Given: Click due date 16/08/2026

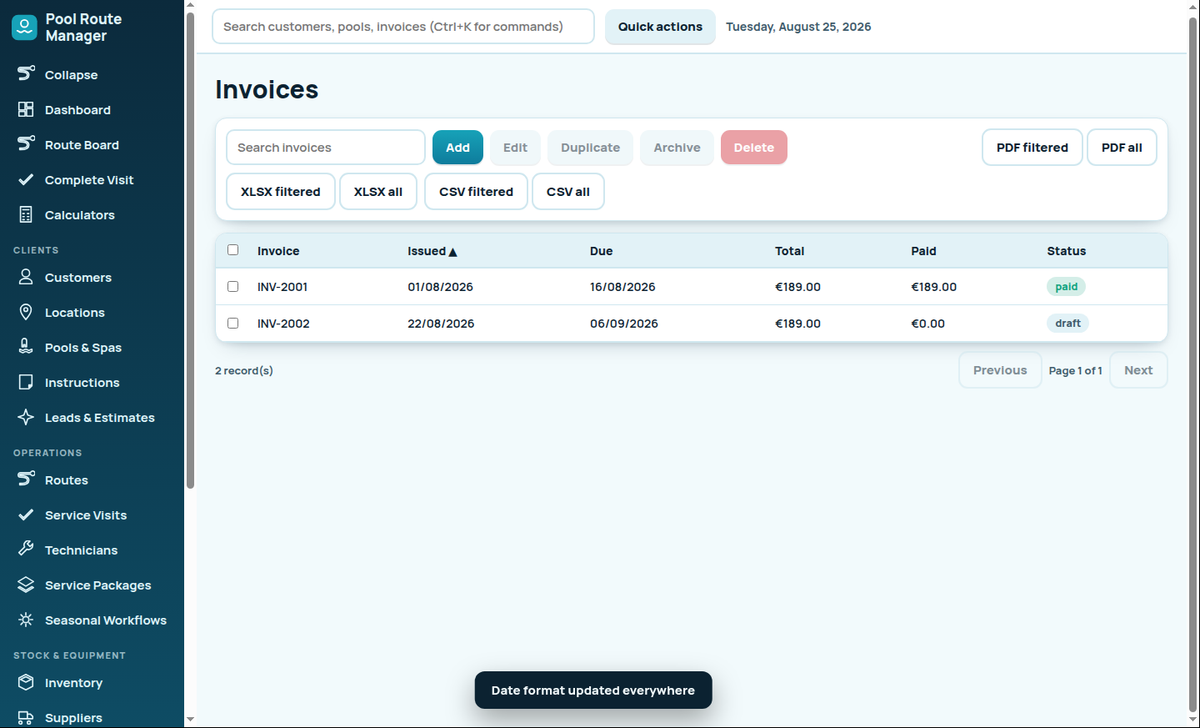Looking at the screenshot, I should [623, 287].
